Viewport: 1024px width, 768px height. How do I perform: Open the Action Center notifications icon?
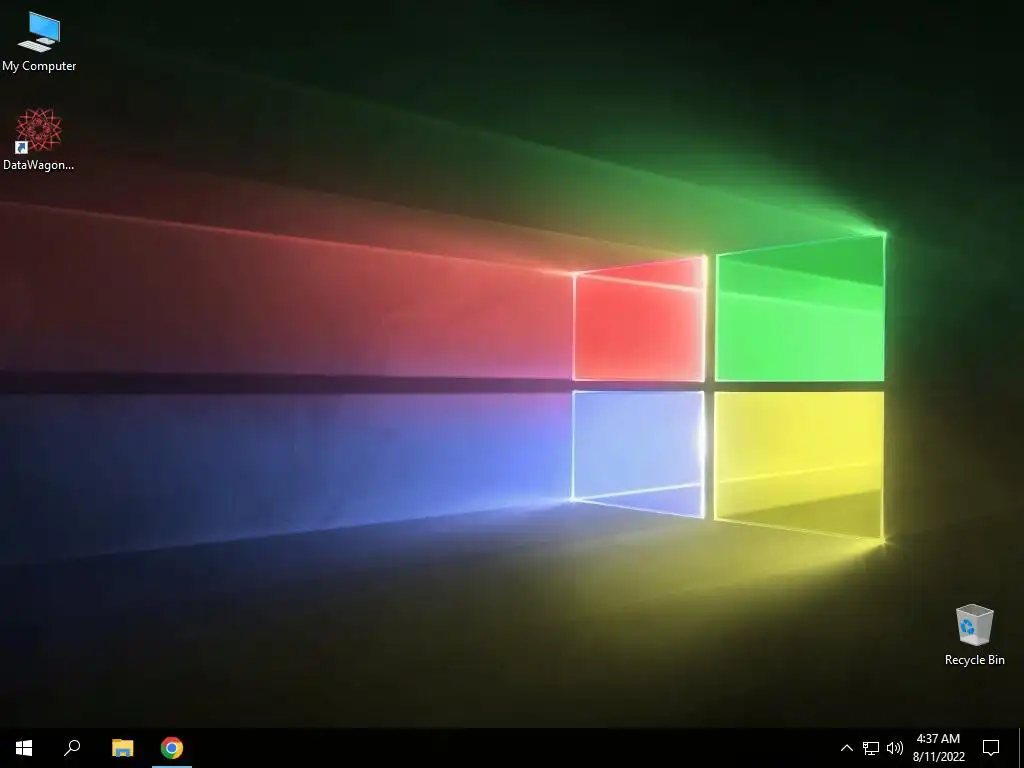[x=991, y=748]
